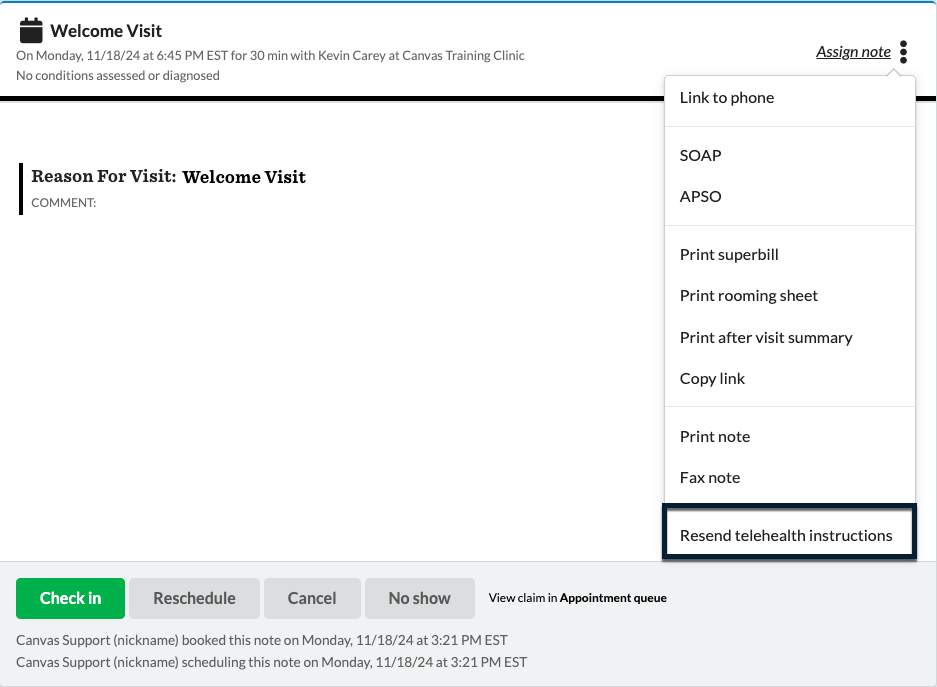This screenshot has width=937, height=687.
Task: Click the COMMENT: label
Action: pos(63,203)
